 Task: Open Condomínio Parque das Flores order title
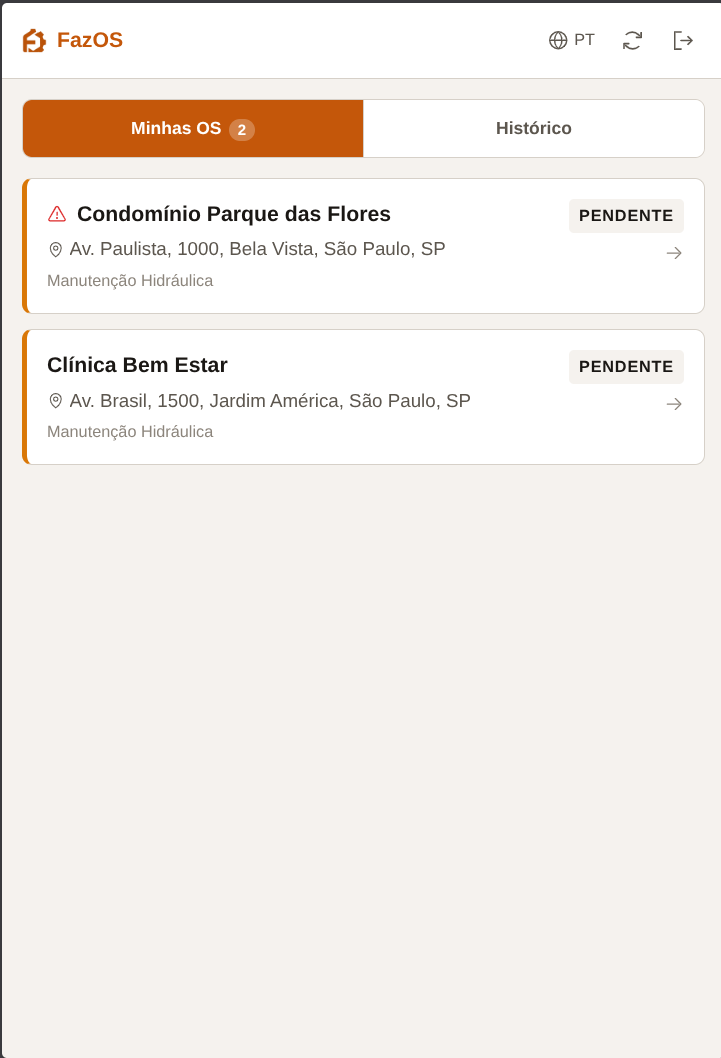(234, 214)
